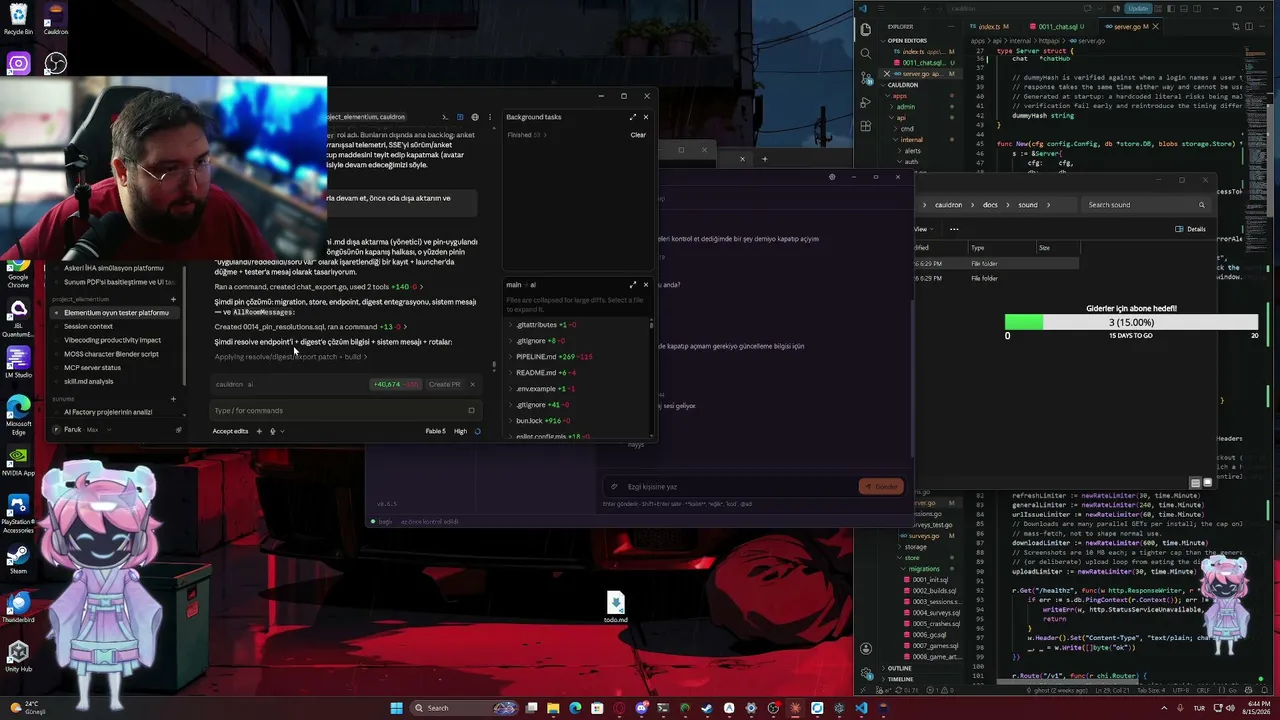Open the 'MCP server status' session
Viewport: 1280px width, 720px height.
pyautogui.click(x=116, y=367)
